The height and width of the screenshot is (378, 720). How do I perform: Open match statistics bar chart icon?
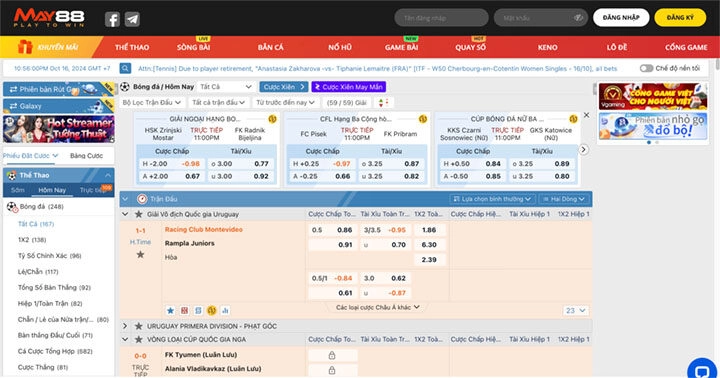225,311
